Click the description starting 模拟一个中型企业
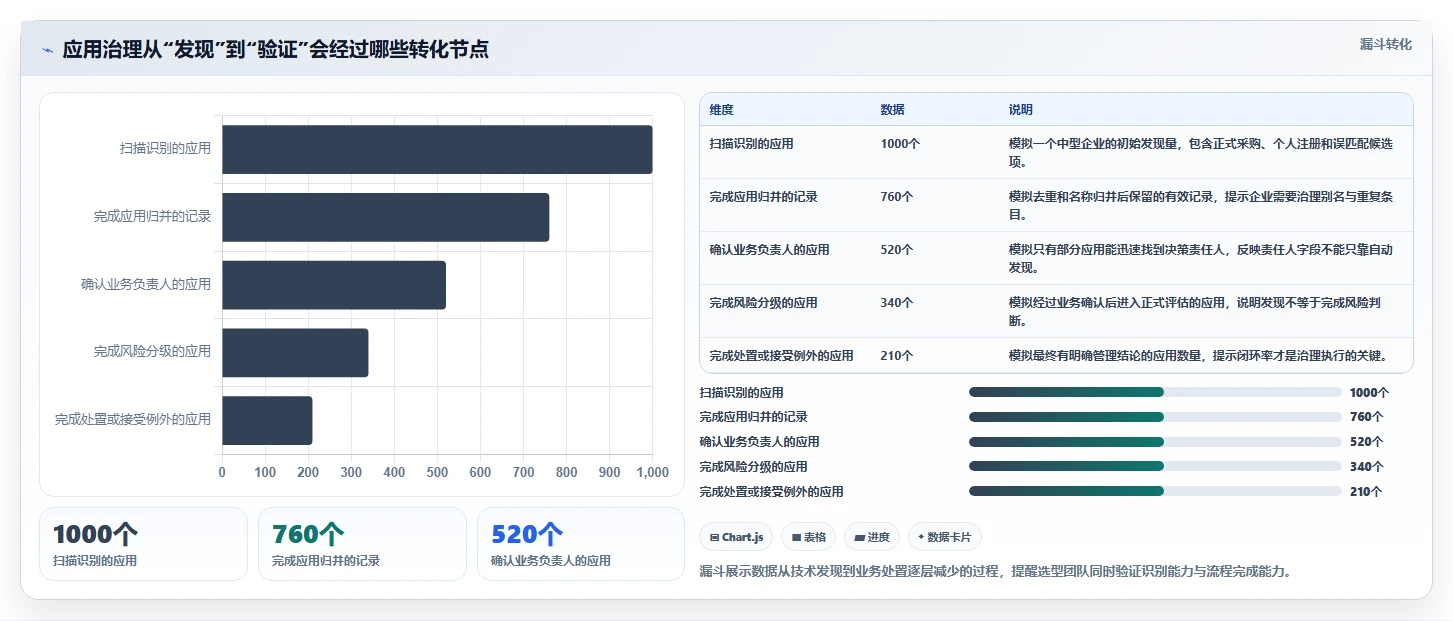 (1201, 153)
